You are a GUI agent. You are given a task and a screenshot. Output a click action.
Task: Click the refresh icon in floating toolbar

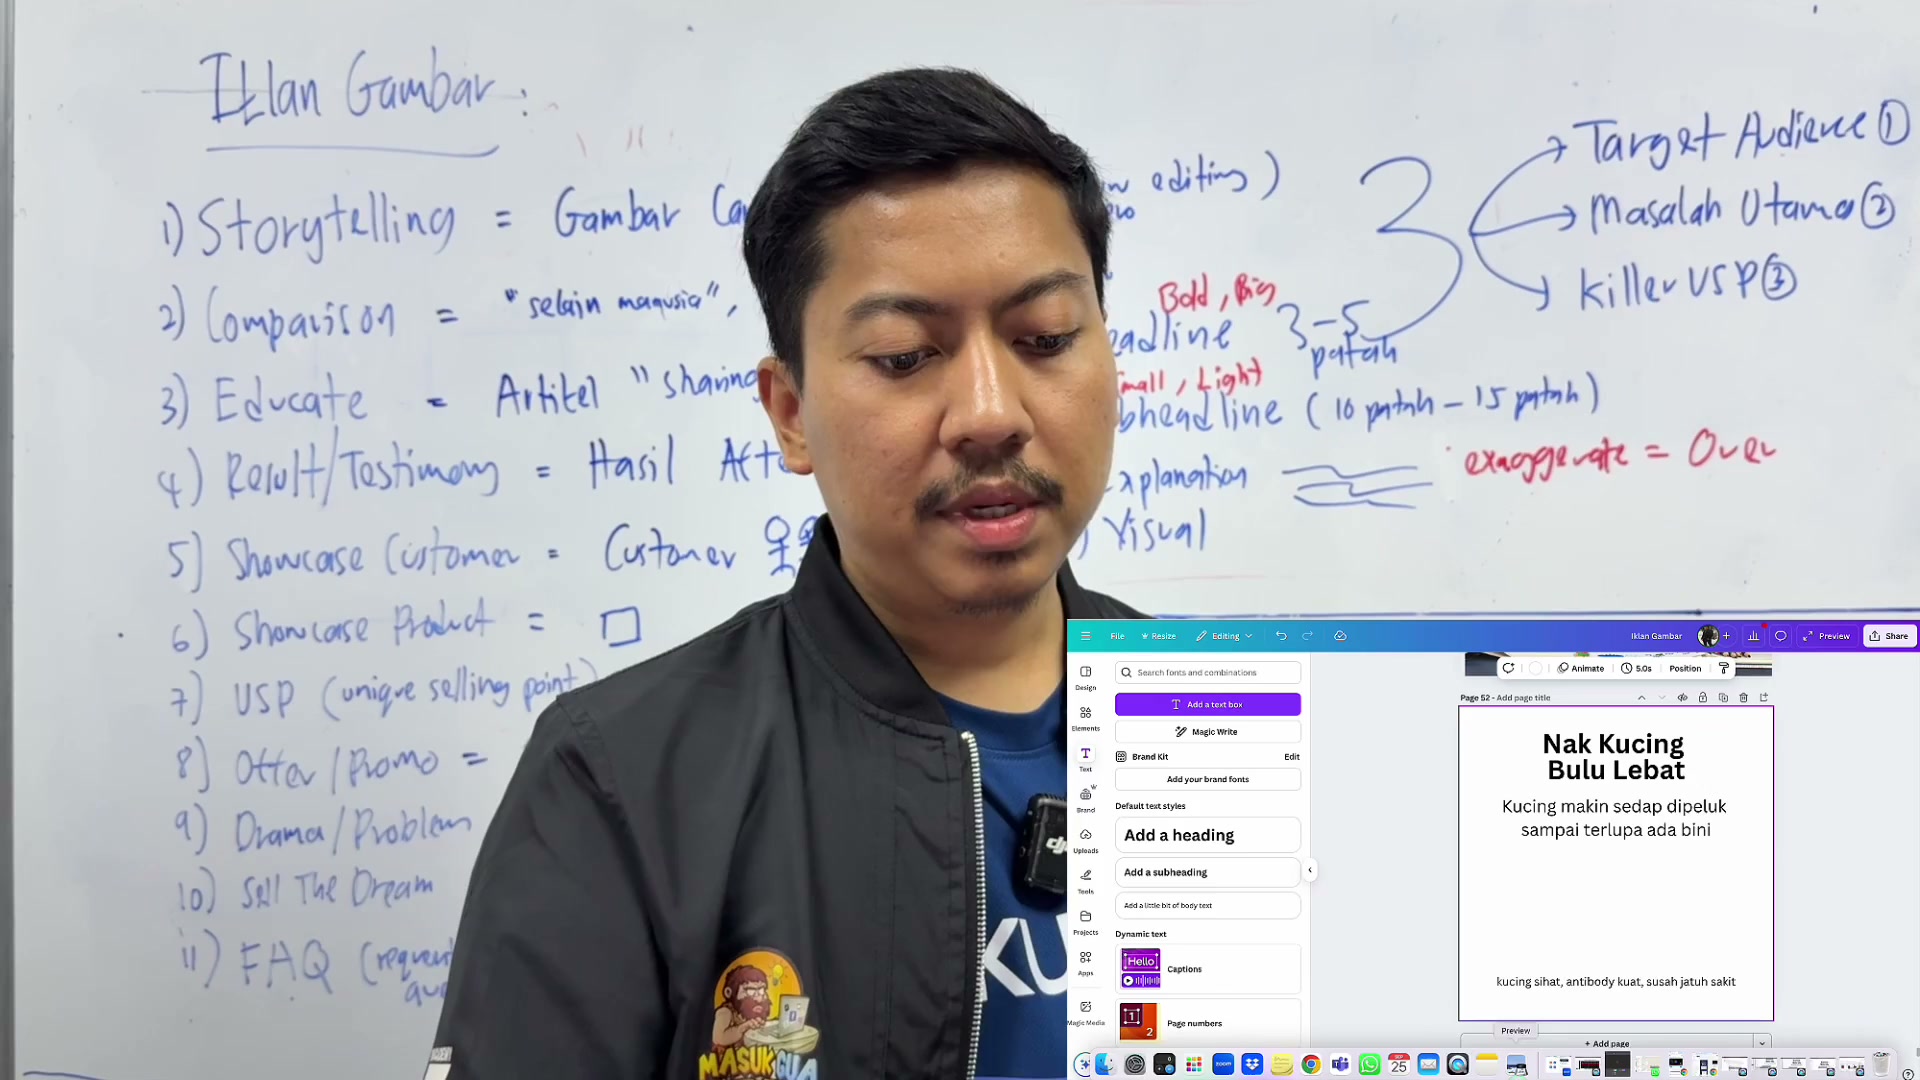(1508, 668)
